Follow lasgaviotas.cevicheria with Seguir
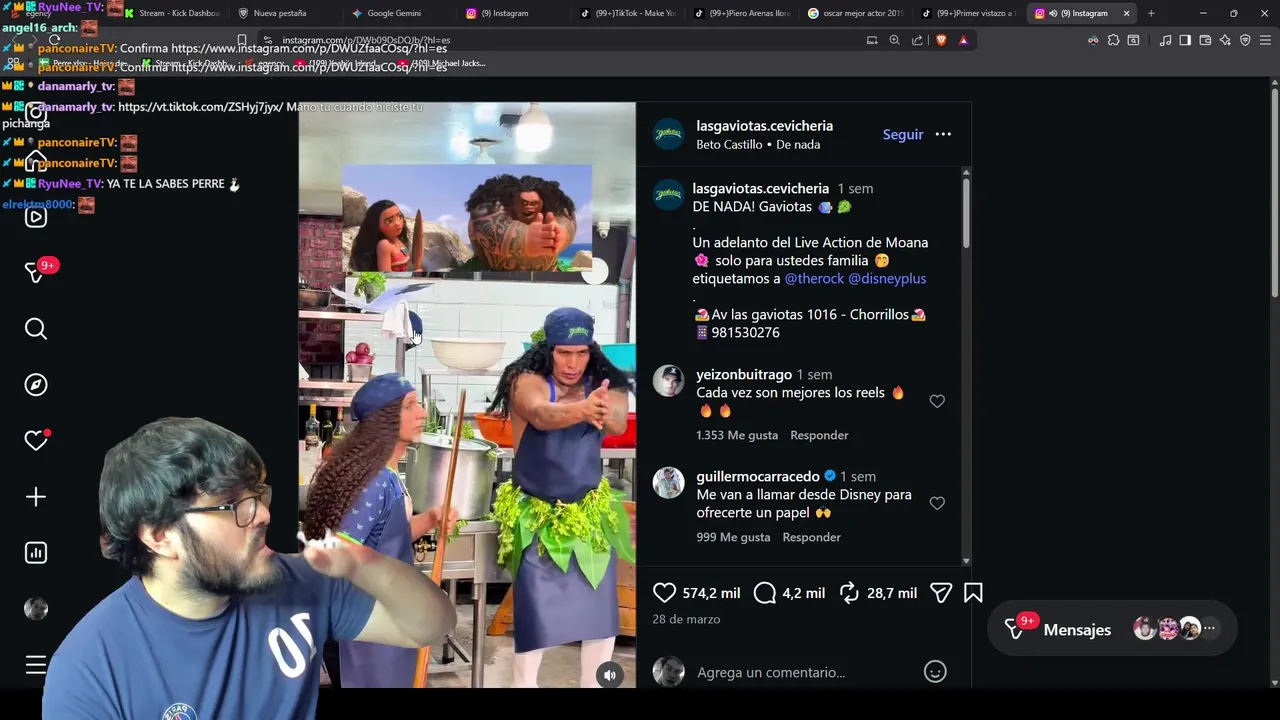Viewport: 1280px width, 720px height. (x=903, y=134)
